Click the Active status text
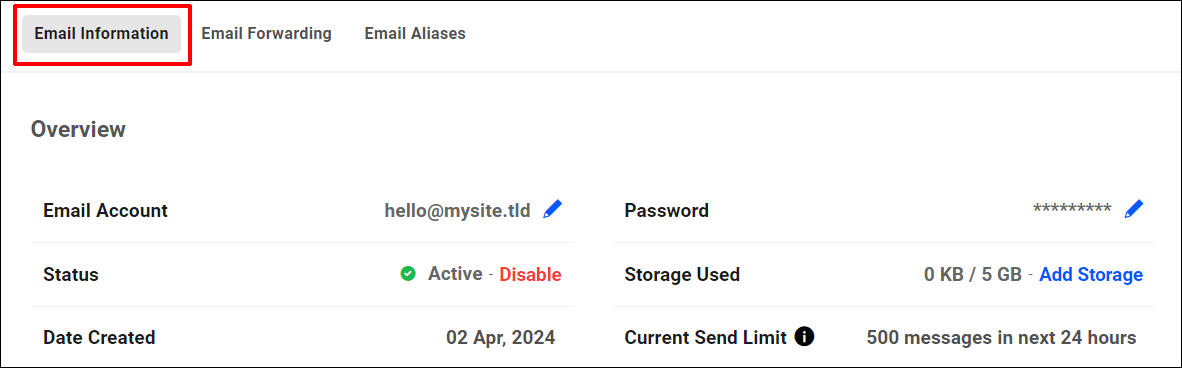 [x=455, y=274]
